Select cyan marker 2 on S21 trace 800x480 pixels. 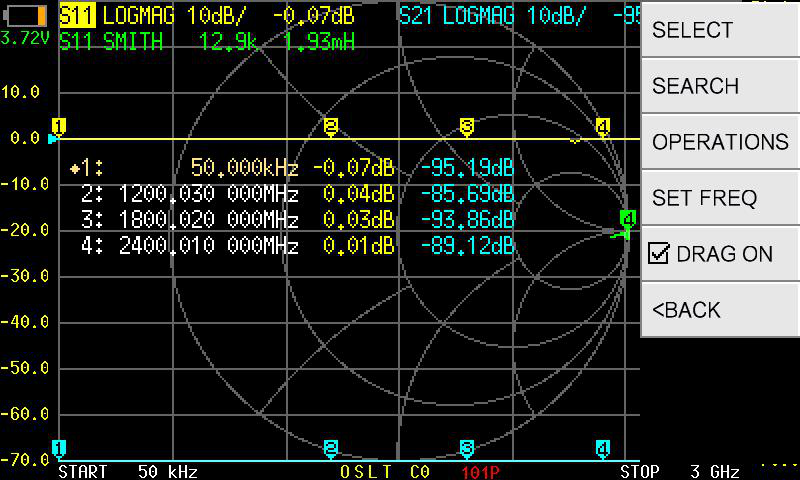click(331, 449)
